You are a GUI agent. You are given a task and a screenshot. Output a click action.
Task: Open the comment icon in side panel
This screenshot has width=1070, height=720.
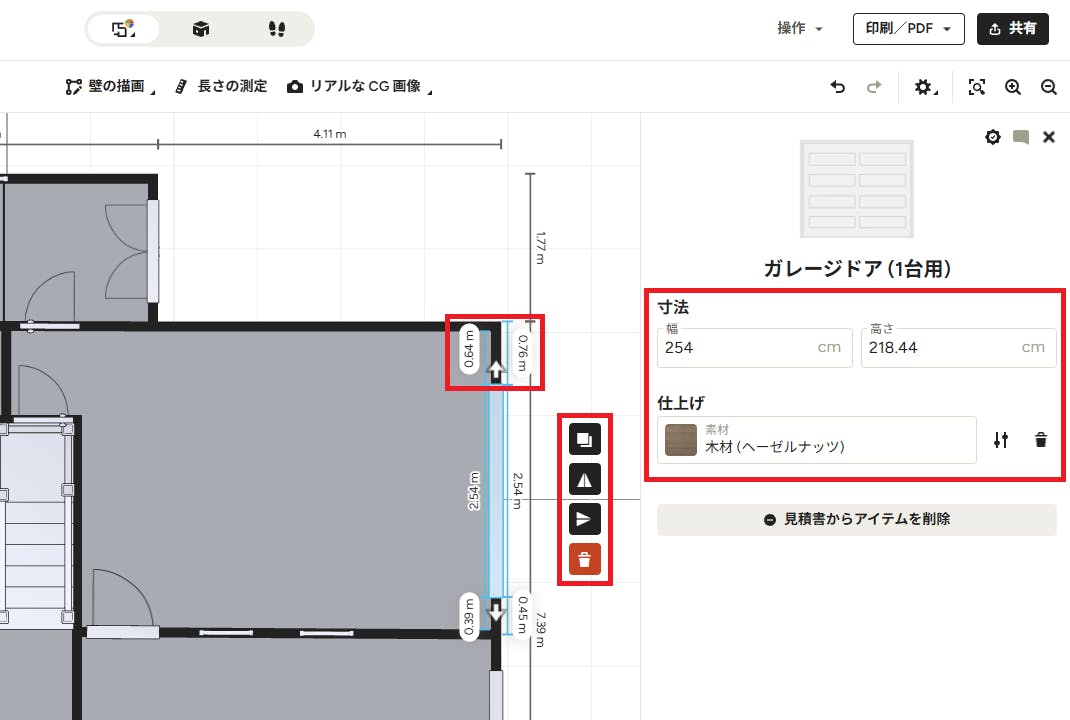click(x=1021, y=137)
